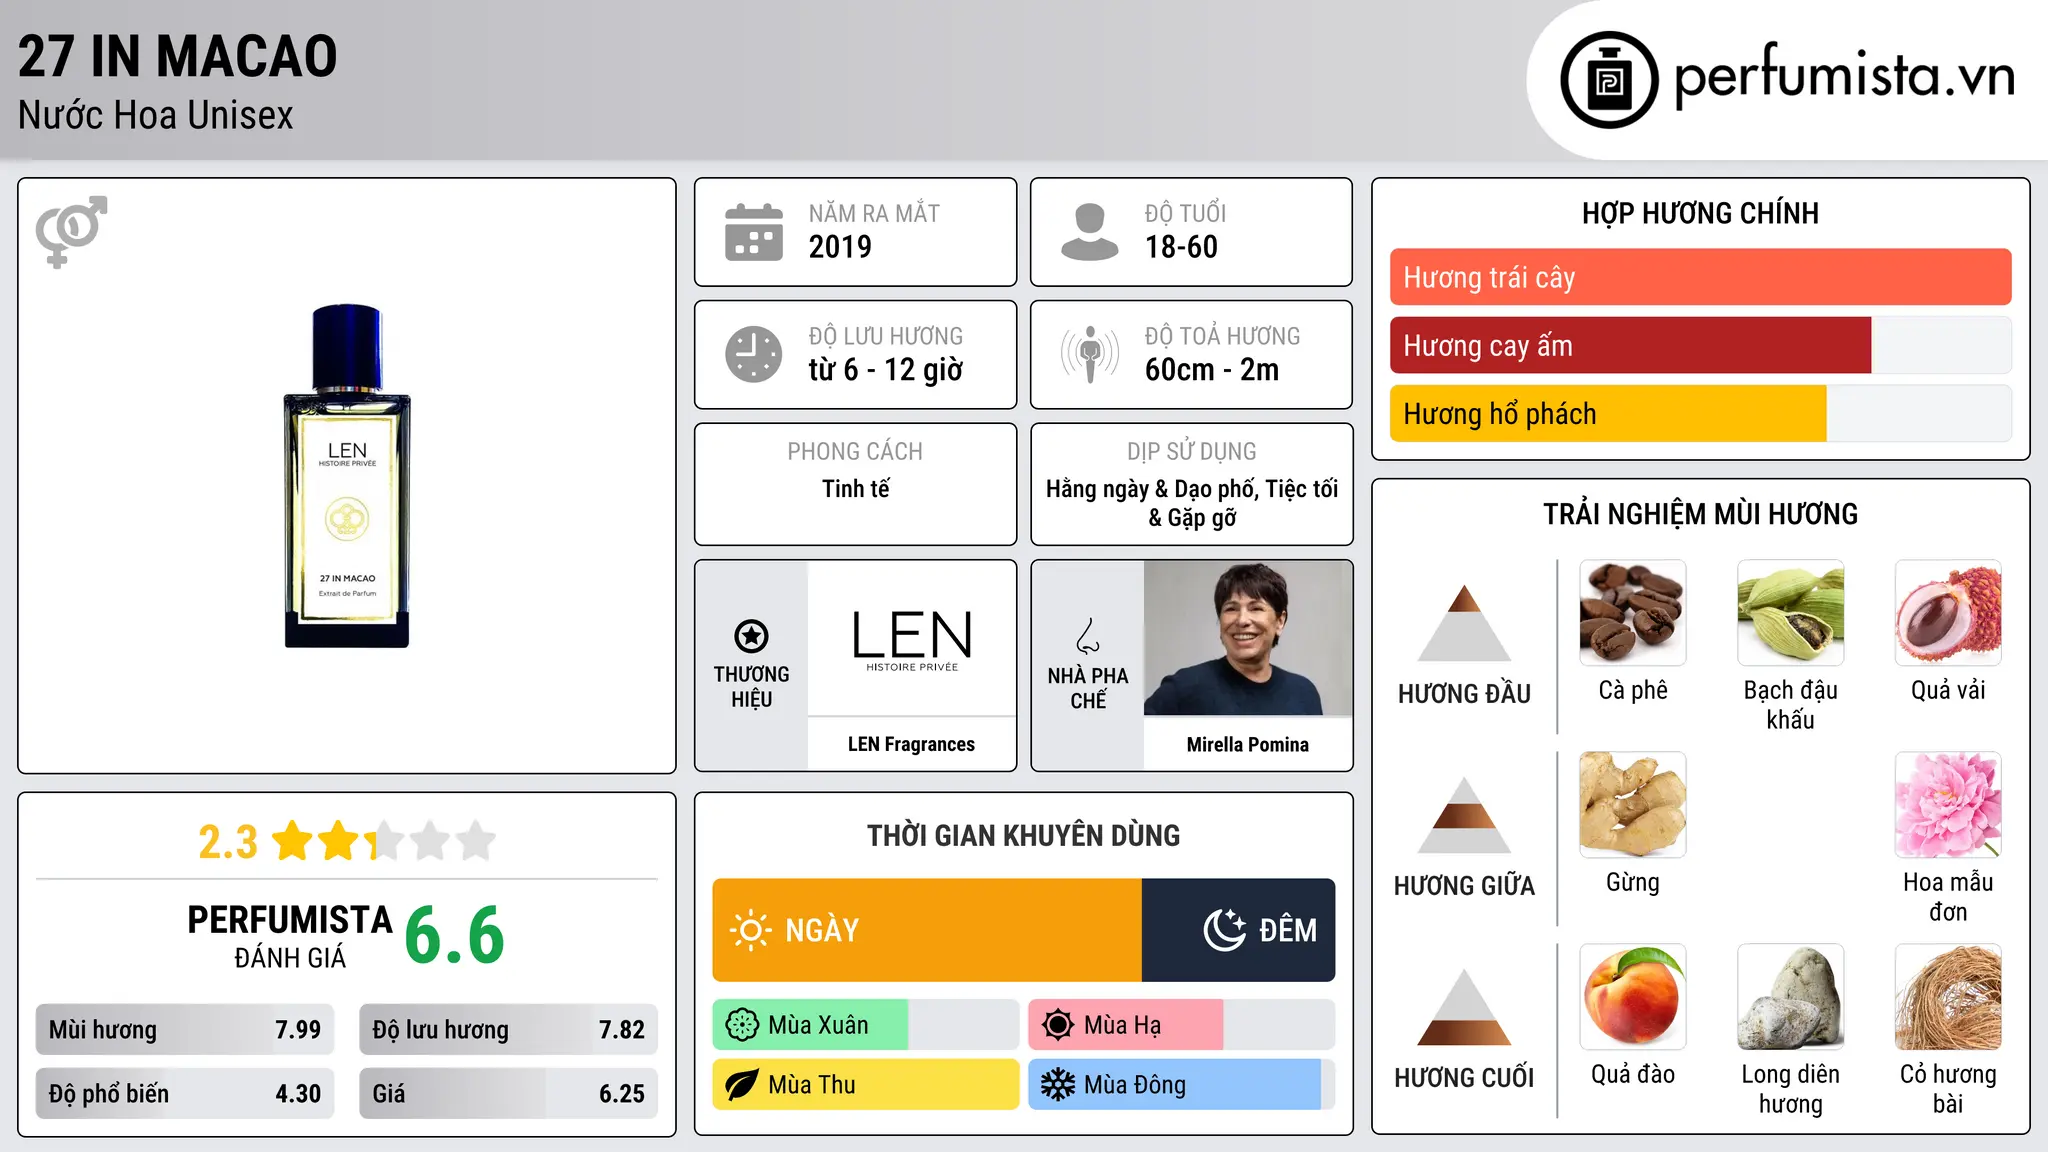Click the last grey rating star
Image resolution: width=2048 pixels, height=1152 pixels.
(x=476, y=841)
